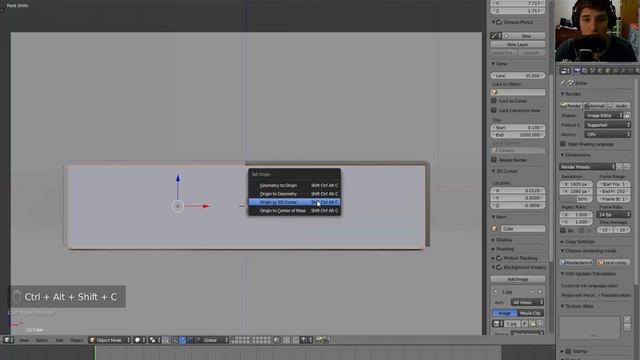Click the Add Image button
This screenshot has width=640, height=360.
point(518,279)
